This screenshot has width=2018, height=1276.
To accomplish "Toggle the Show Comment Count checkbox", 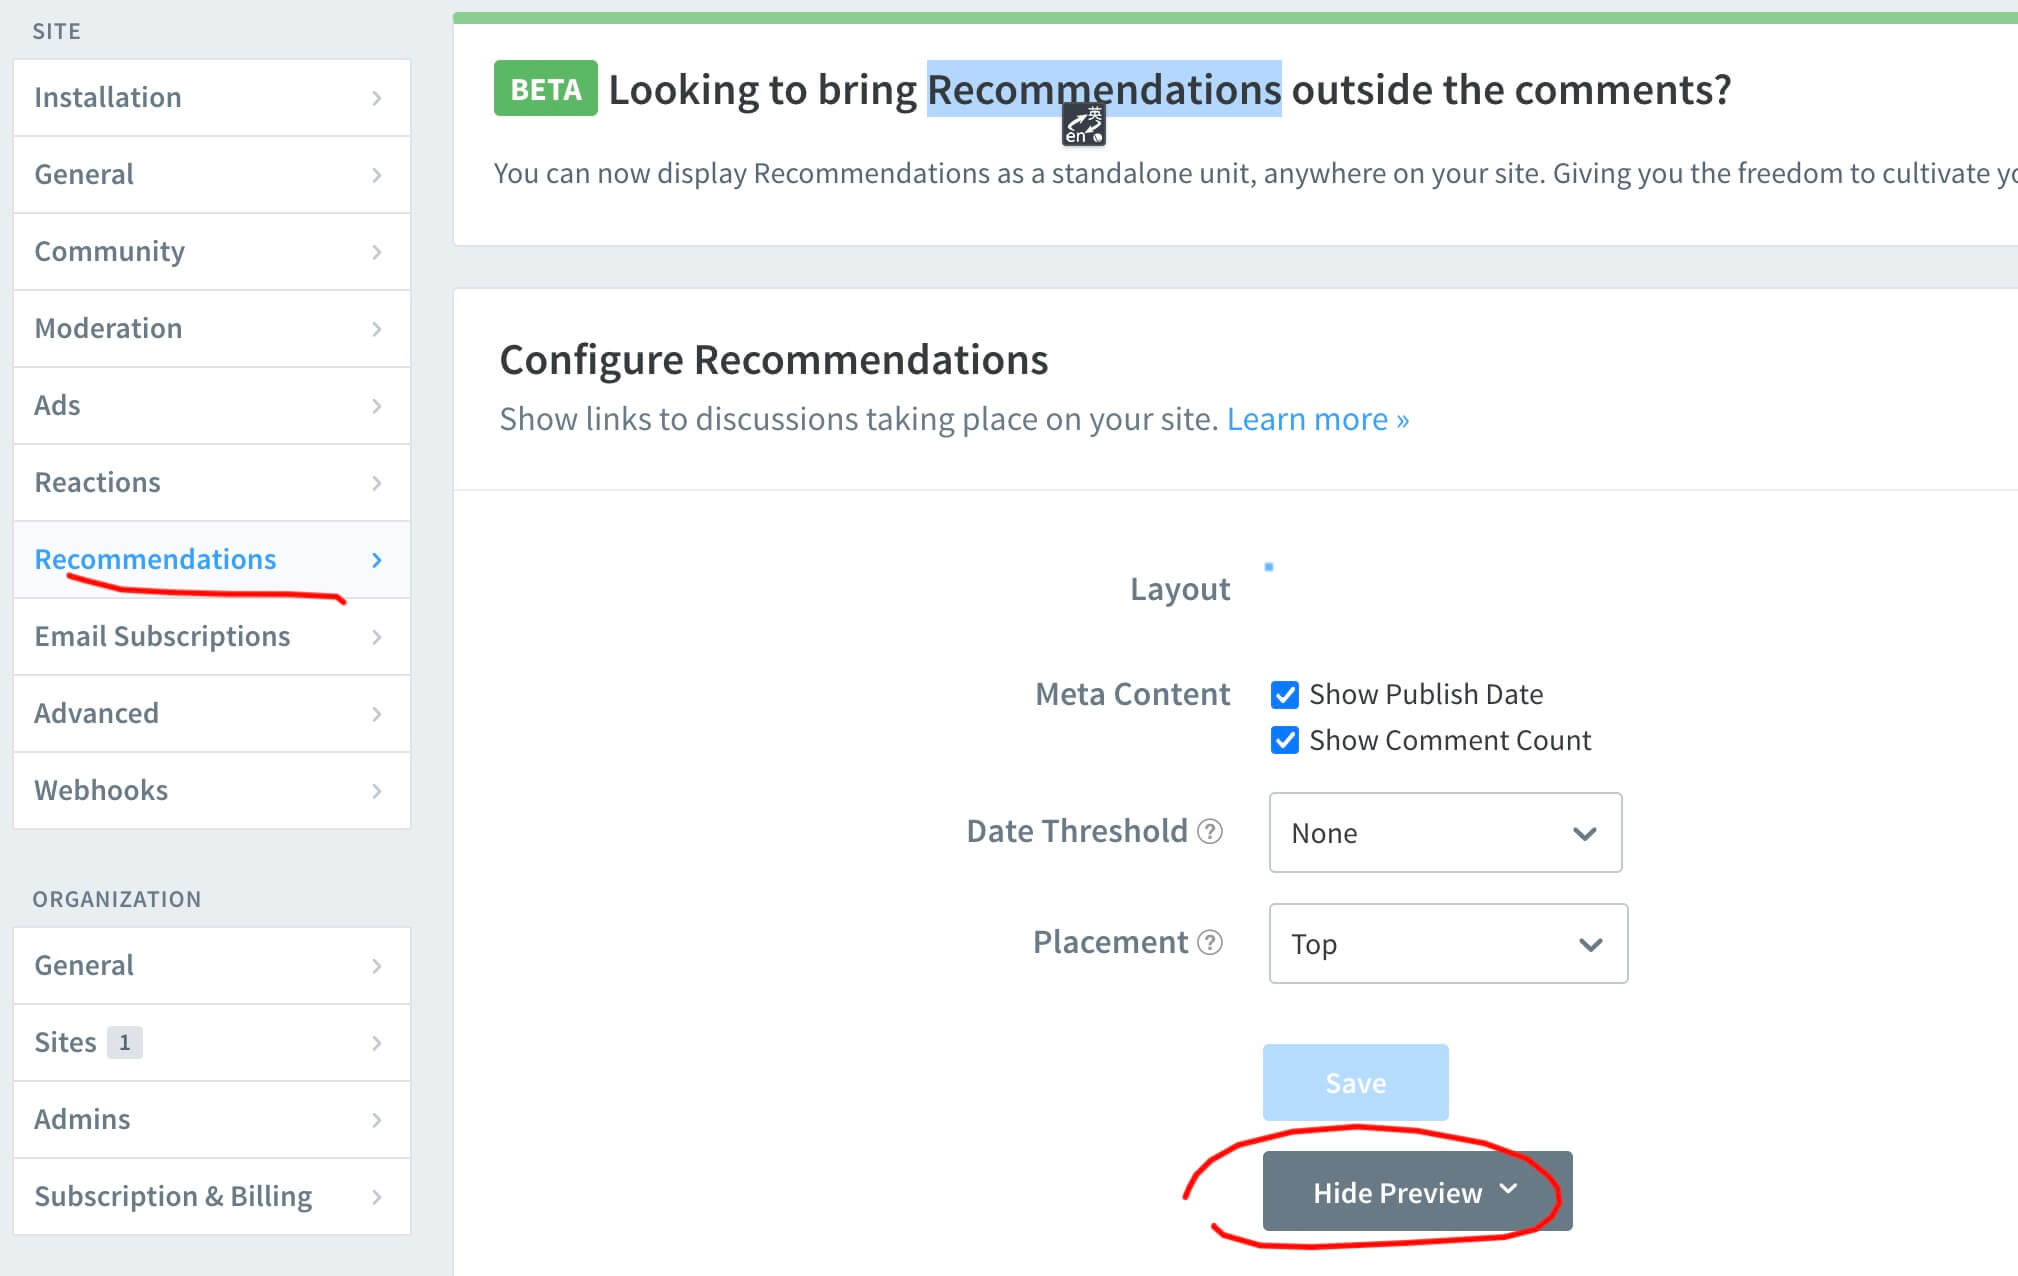I will click(x=1285, y=740).
